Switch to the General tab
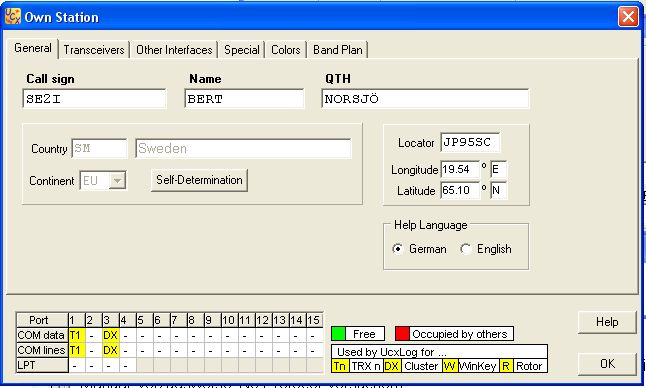Image resolution: width=646 pixels, height=388 pixels. click(33, 48)
